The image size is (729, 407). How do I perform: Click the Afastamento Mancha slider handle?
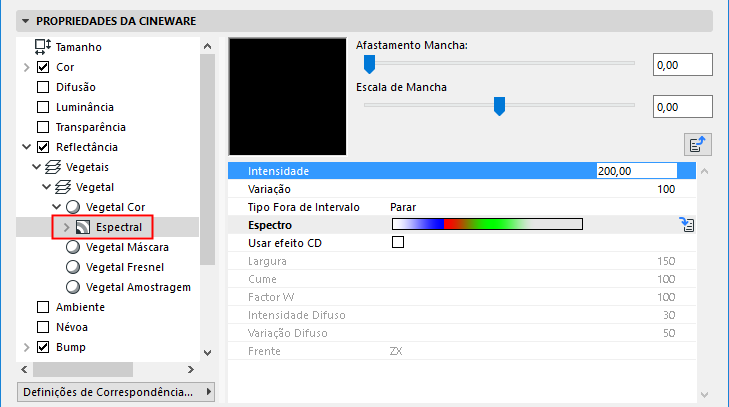point(369,64)
